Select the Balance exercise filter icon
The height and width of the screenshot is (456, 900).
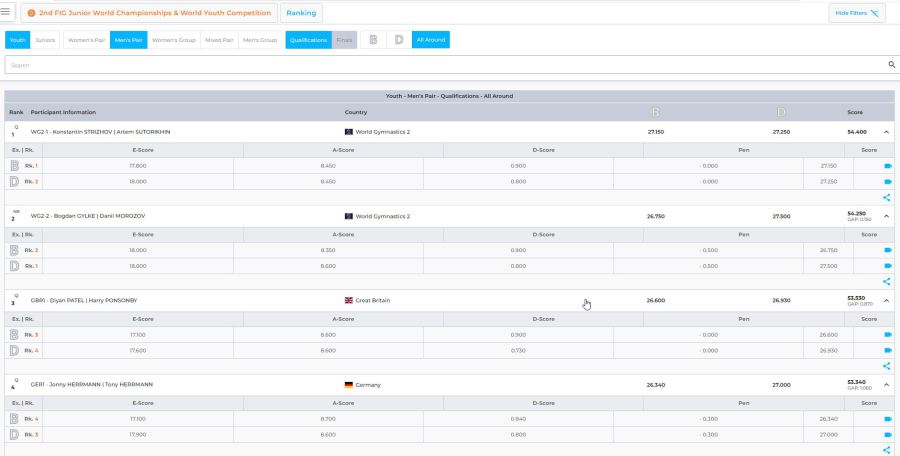point(373,40)
